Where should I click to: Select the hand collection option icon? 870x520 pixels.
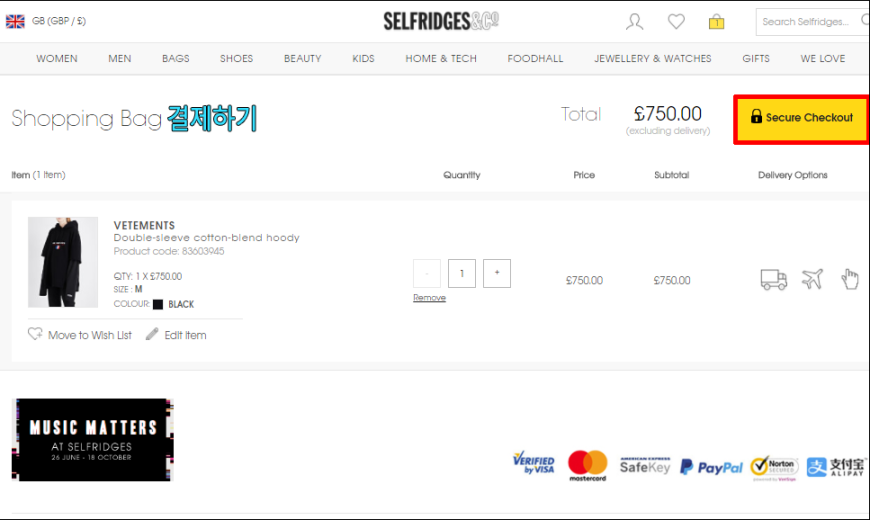coord(849,279)
